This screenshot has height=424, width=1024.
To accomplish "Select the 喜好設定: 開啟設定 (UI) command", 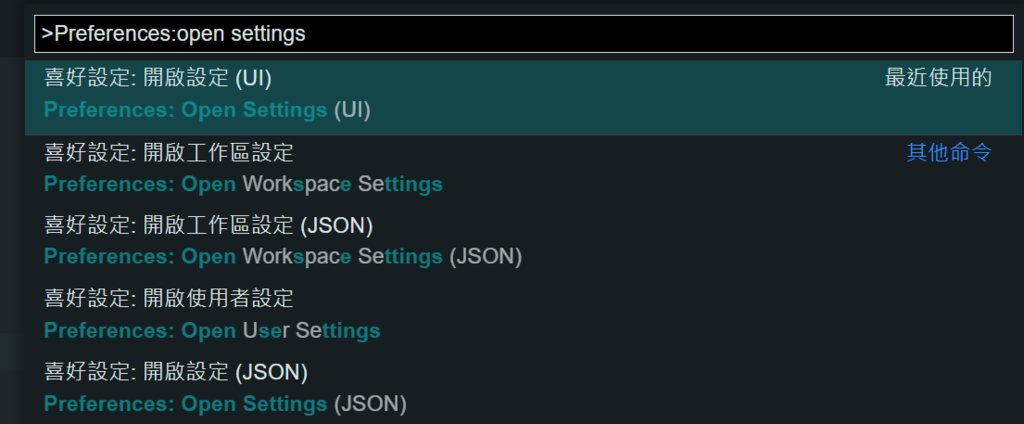I will pyautogui.click(x=158, y=78).
